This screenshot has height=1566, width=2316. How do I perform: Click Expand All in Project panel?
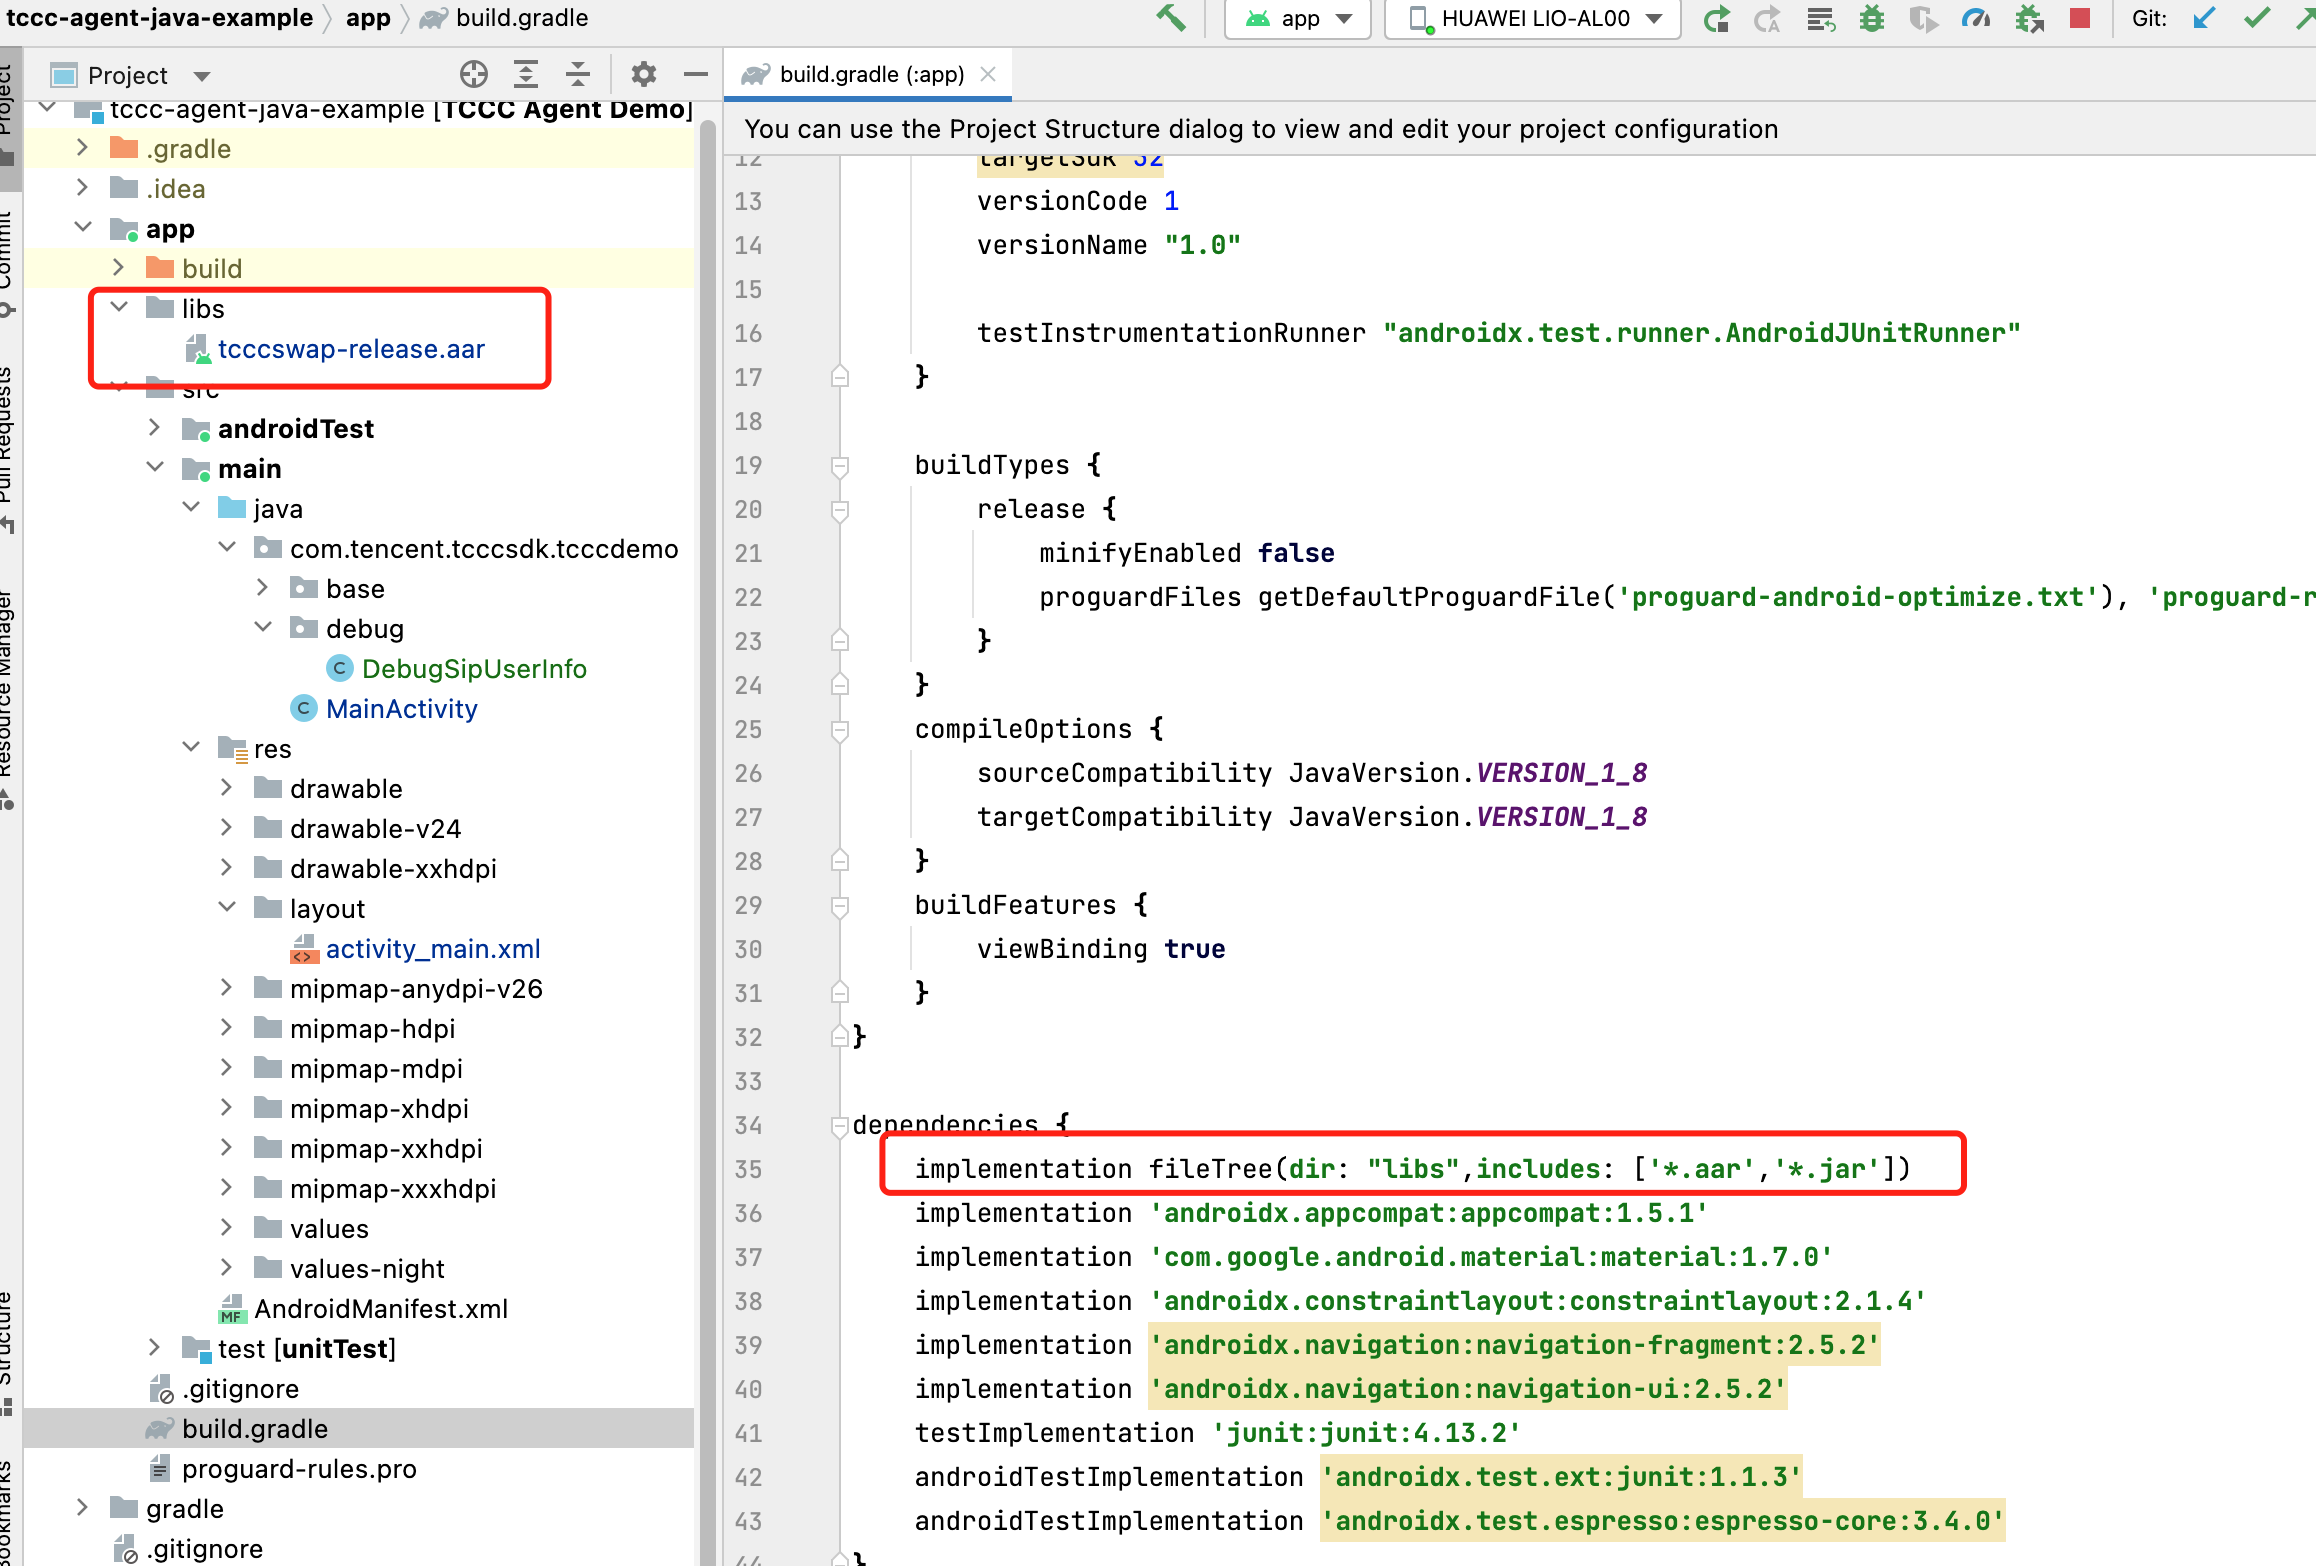pyautogui.click(x=526, y=74)
